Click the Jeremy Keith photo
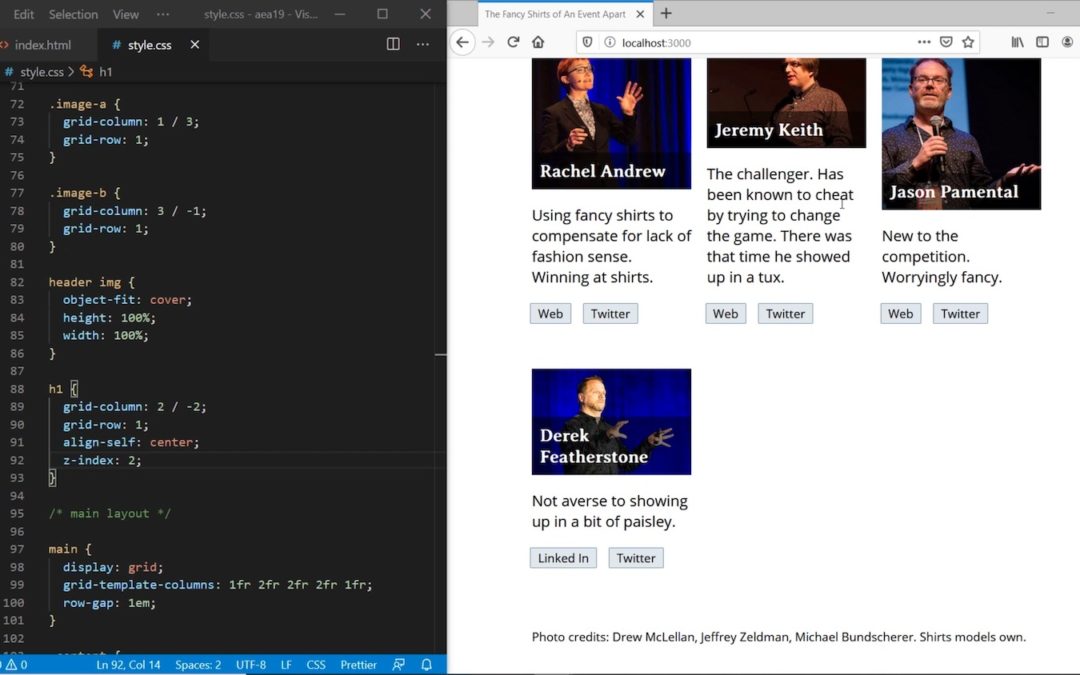Screen dimensions: 1080x675 pyautogui.click(x=786, y=103)
